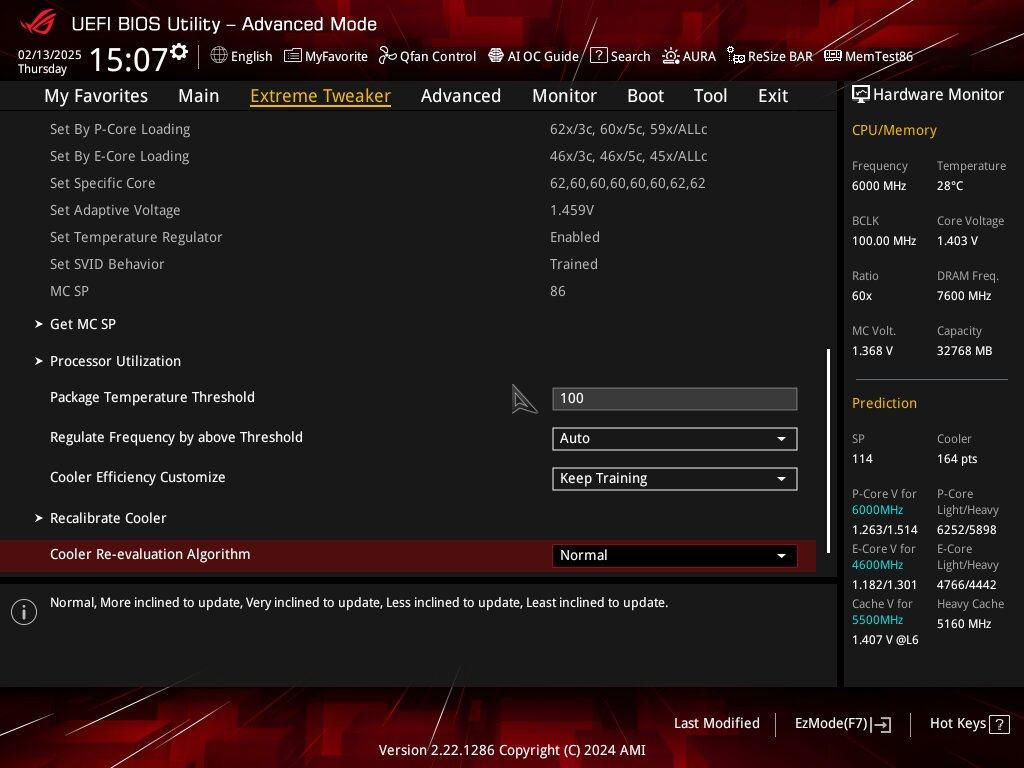The width and height of the screenshot is (1024, 768).
Task: Click the EzMode exit arrow icon
Action: pos(881,724)
